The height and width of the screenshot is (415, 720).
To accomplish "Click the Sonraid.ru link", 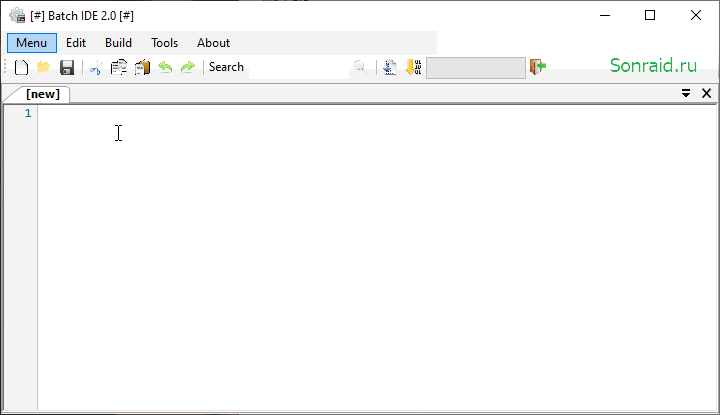I will click(653, 66).
